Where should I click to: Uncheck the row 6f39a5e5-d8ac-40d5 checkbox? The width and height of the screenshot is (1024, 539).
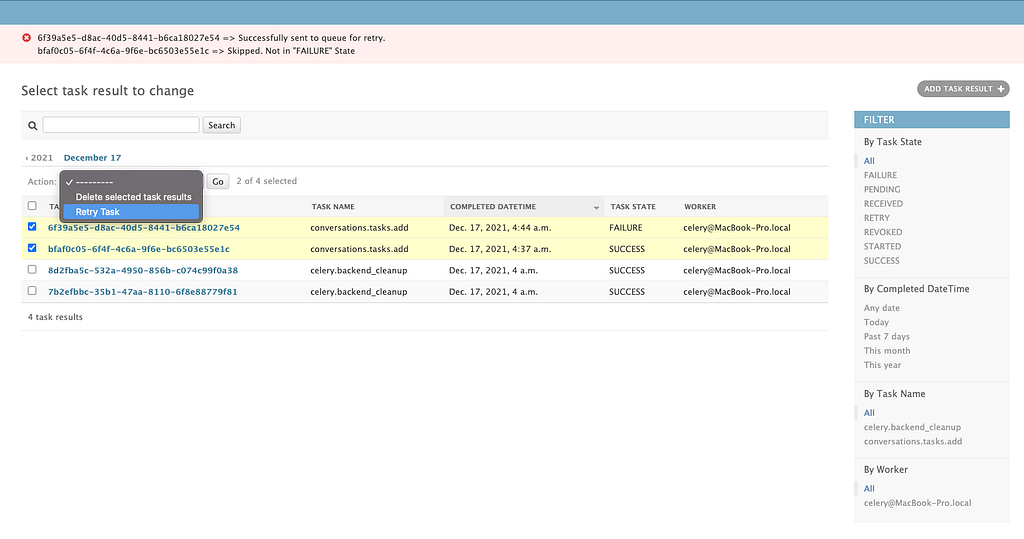32,227
